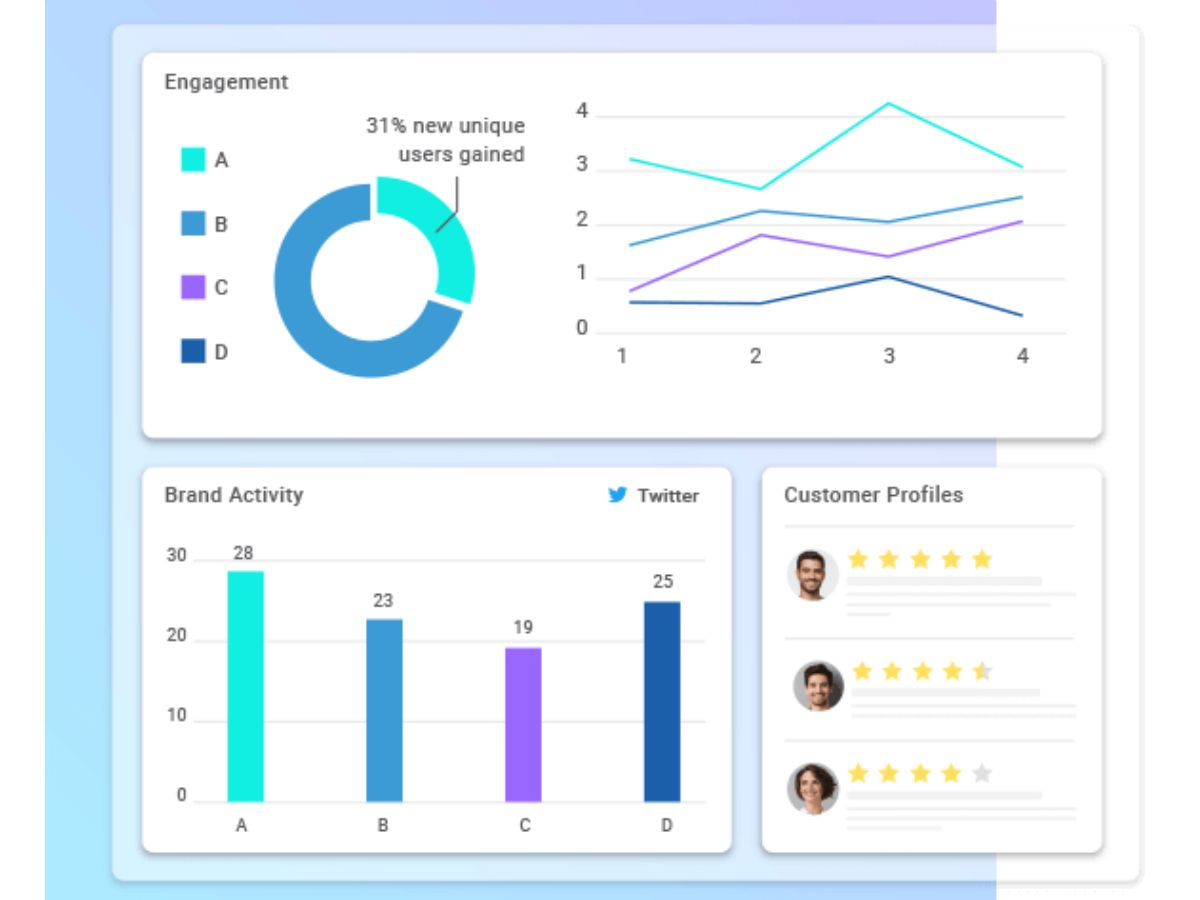Screen dimensions: 1200x900
Task: Select the dark blue bar D valued 25
Action: pos(662,702)
